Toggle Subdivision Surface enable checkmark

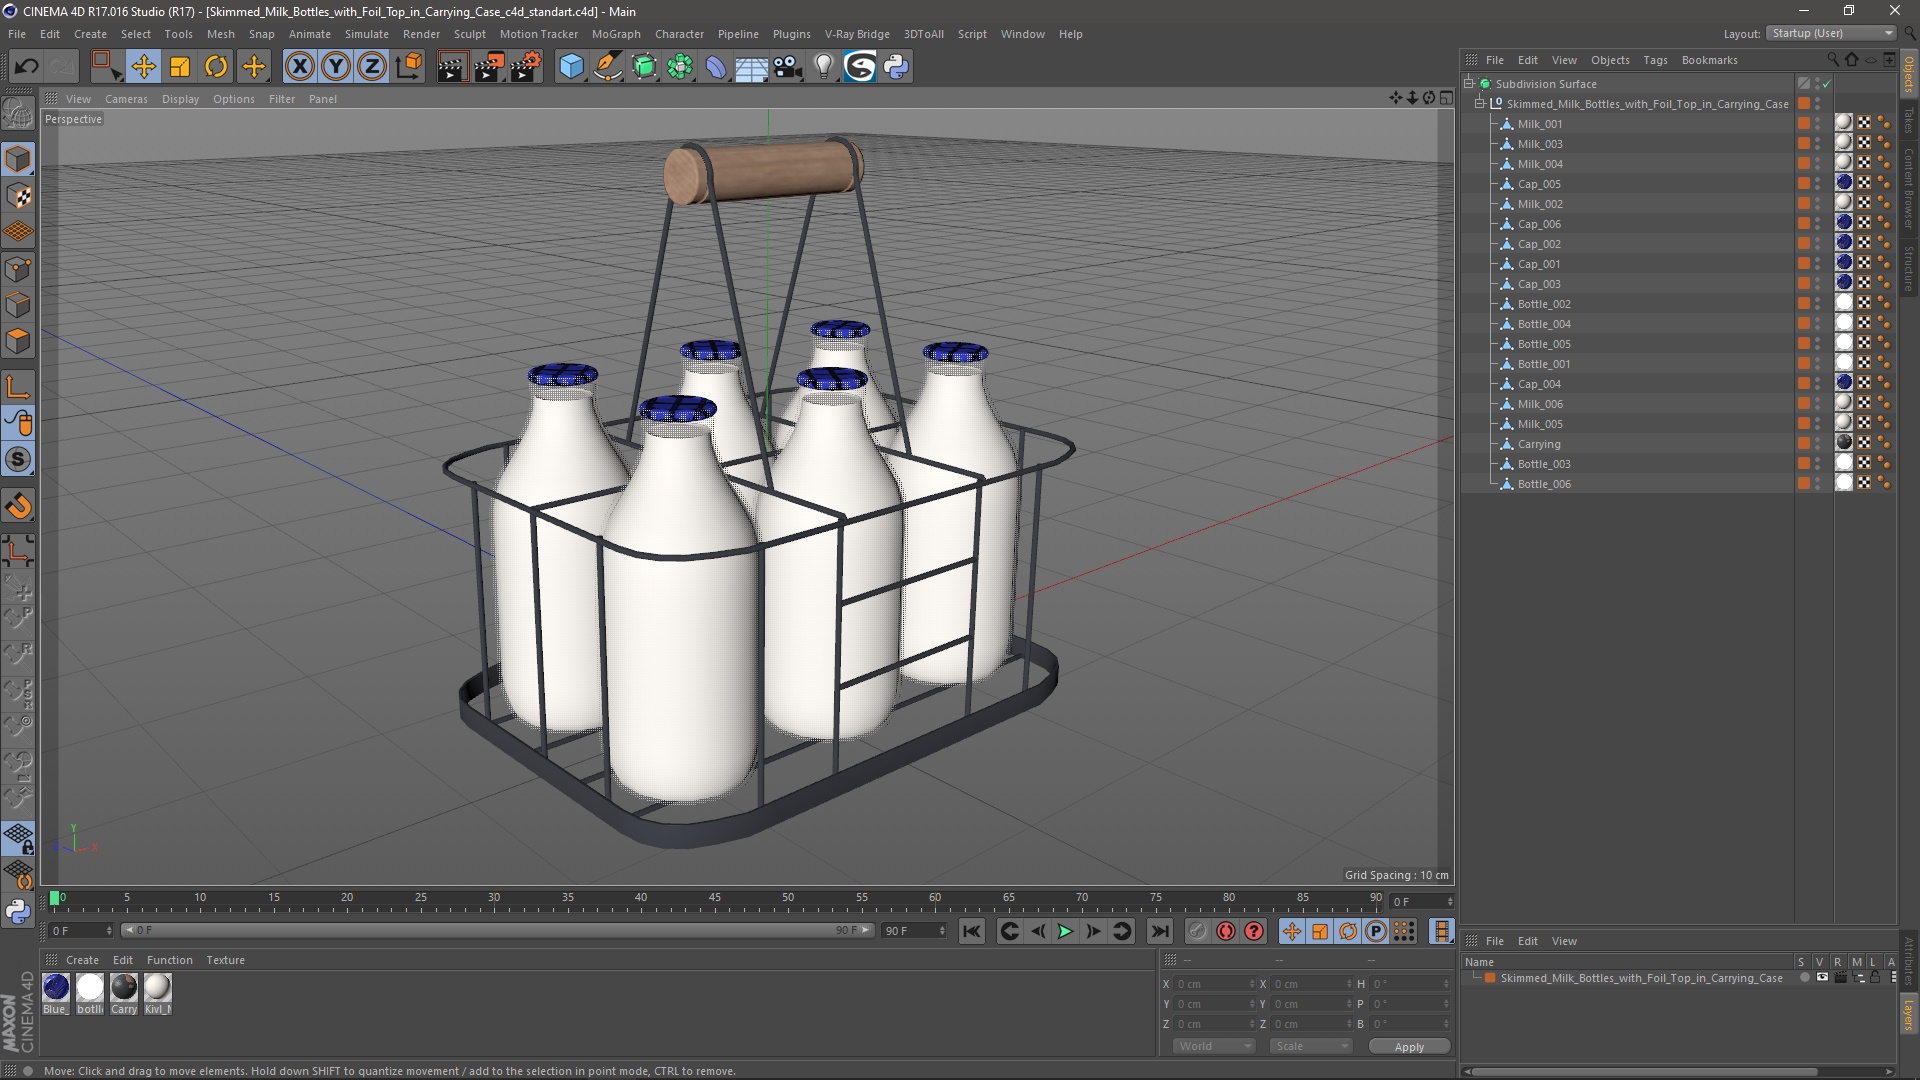[1826, 84]
